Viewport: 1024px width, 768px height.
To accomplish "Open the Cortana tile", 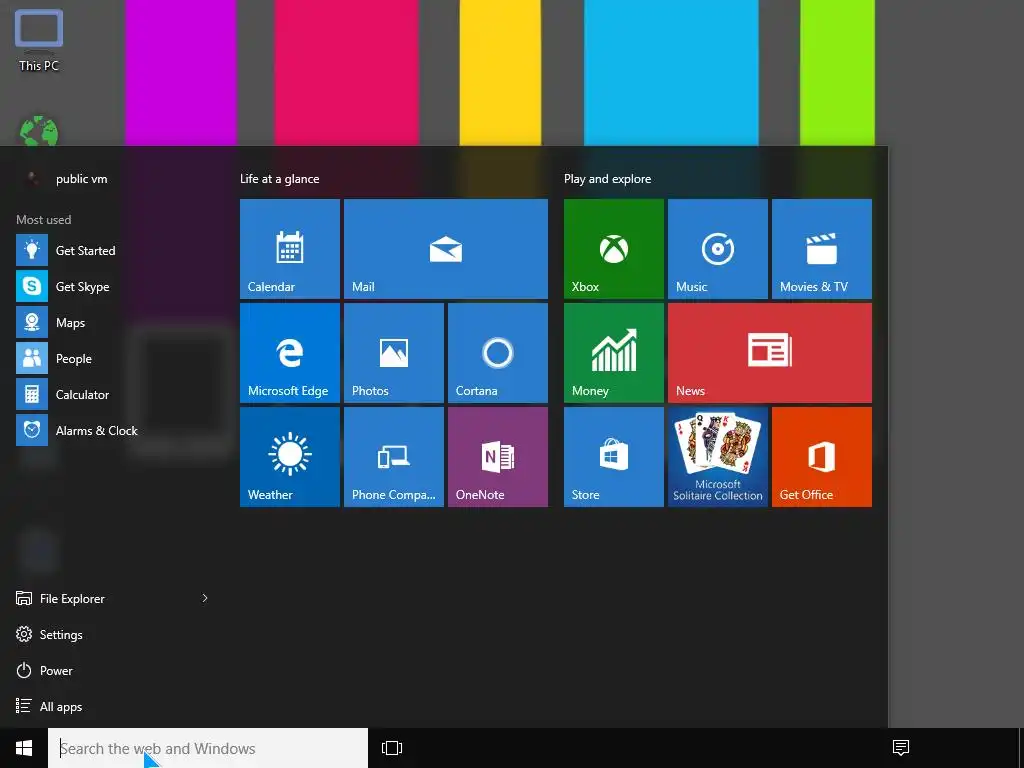I will point(498,353).
